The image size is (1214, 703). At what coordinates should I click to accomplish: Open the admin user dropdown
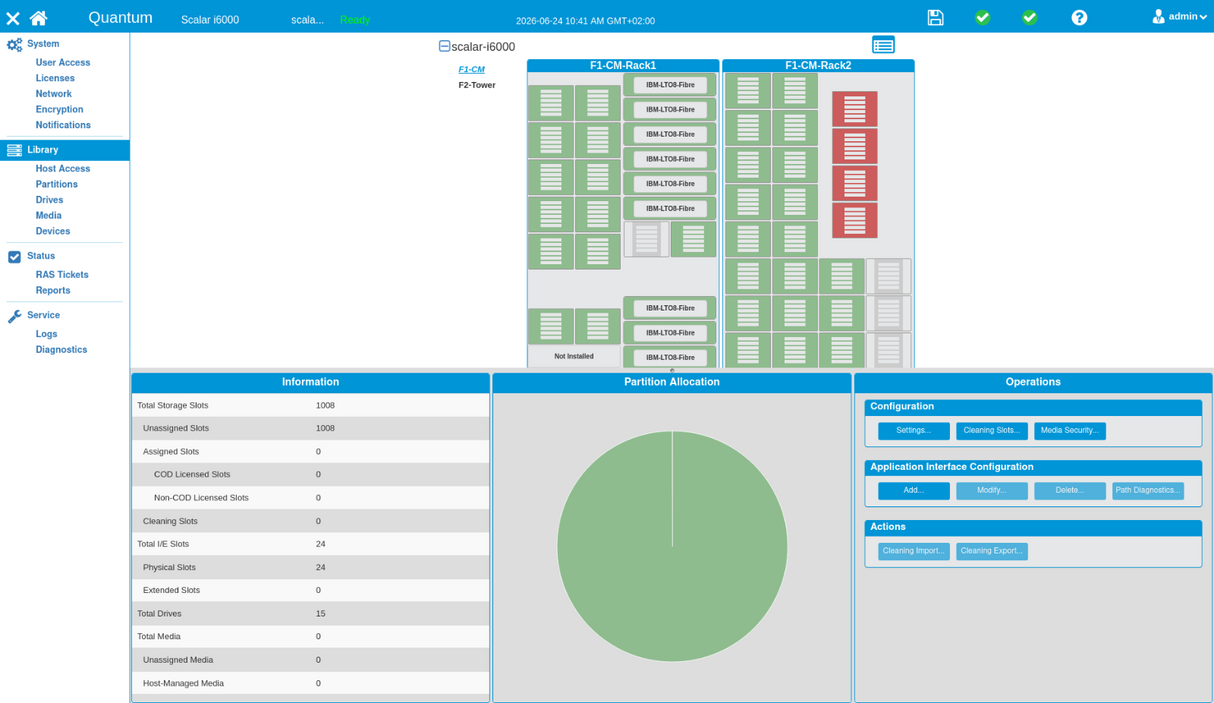pyautogui.click(x=1179, y=17)
